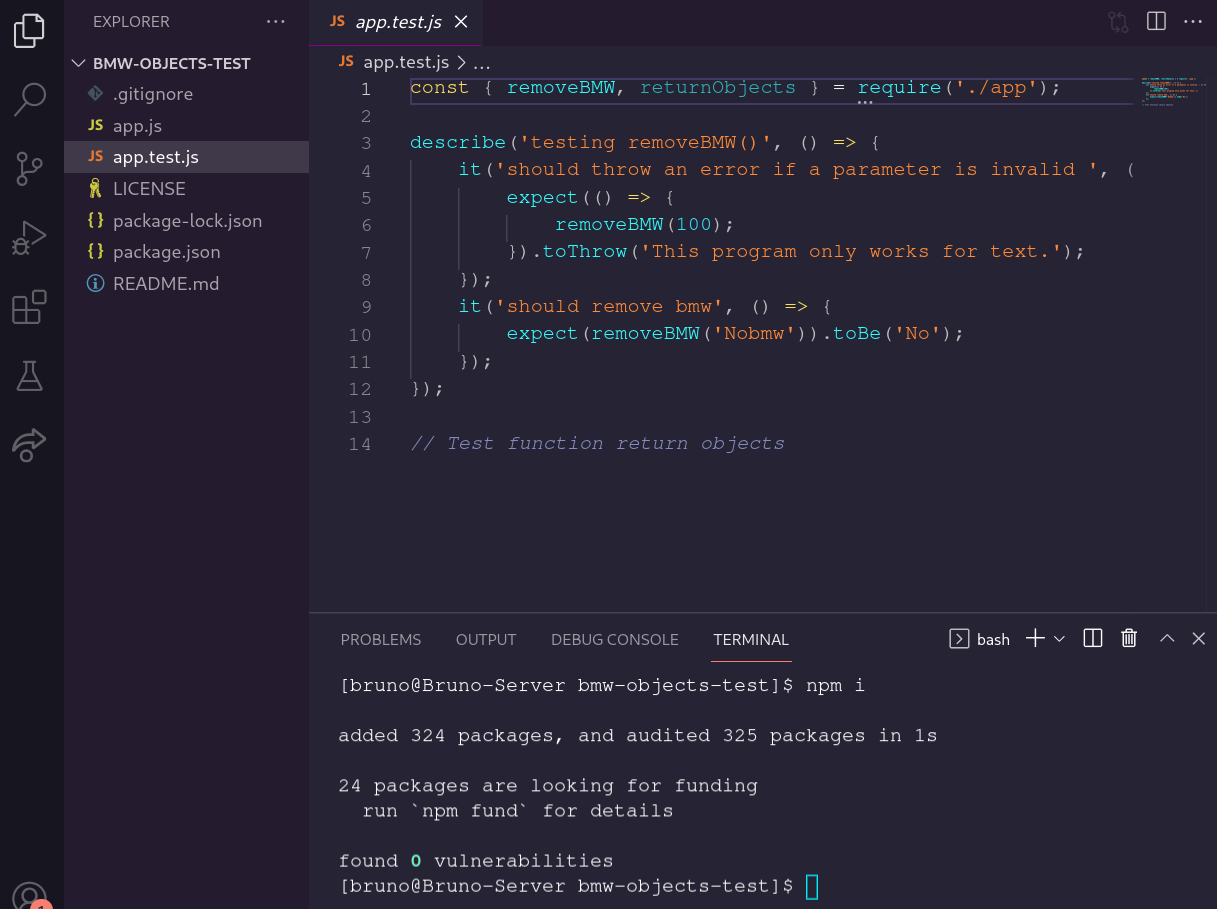Close the app.test.js editor tab

pyautogui.click(x=460, y=22)
